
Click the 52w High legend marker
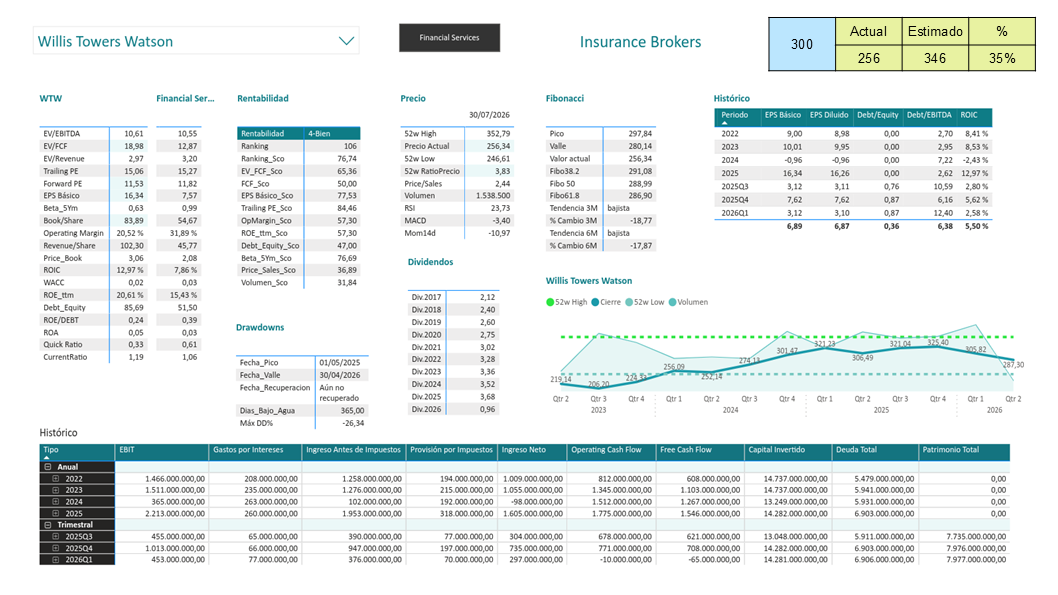point(550,302)
